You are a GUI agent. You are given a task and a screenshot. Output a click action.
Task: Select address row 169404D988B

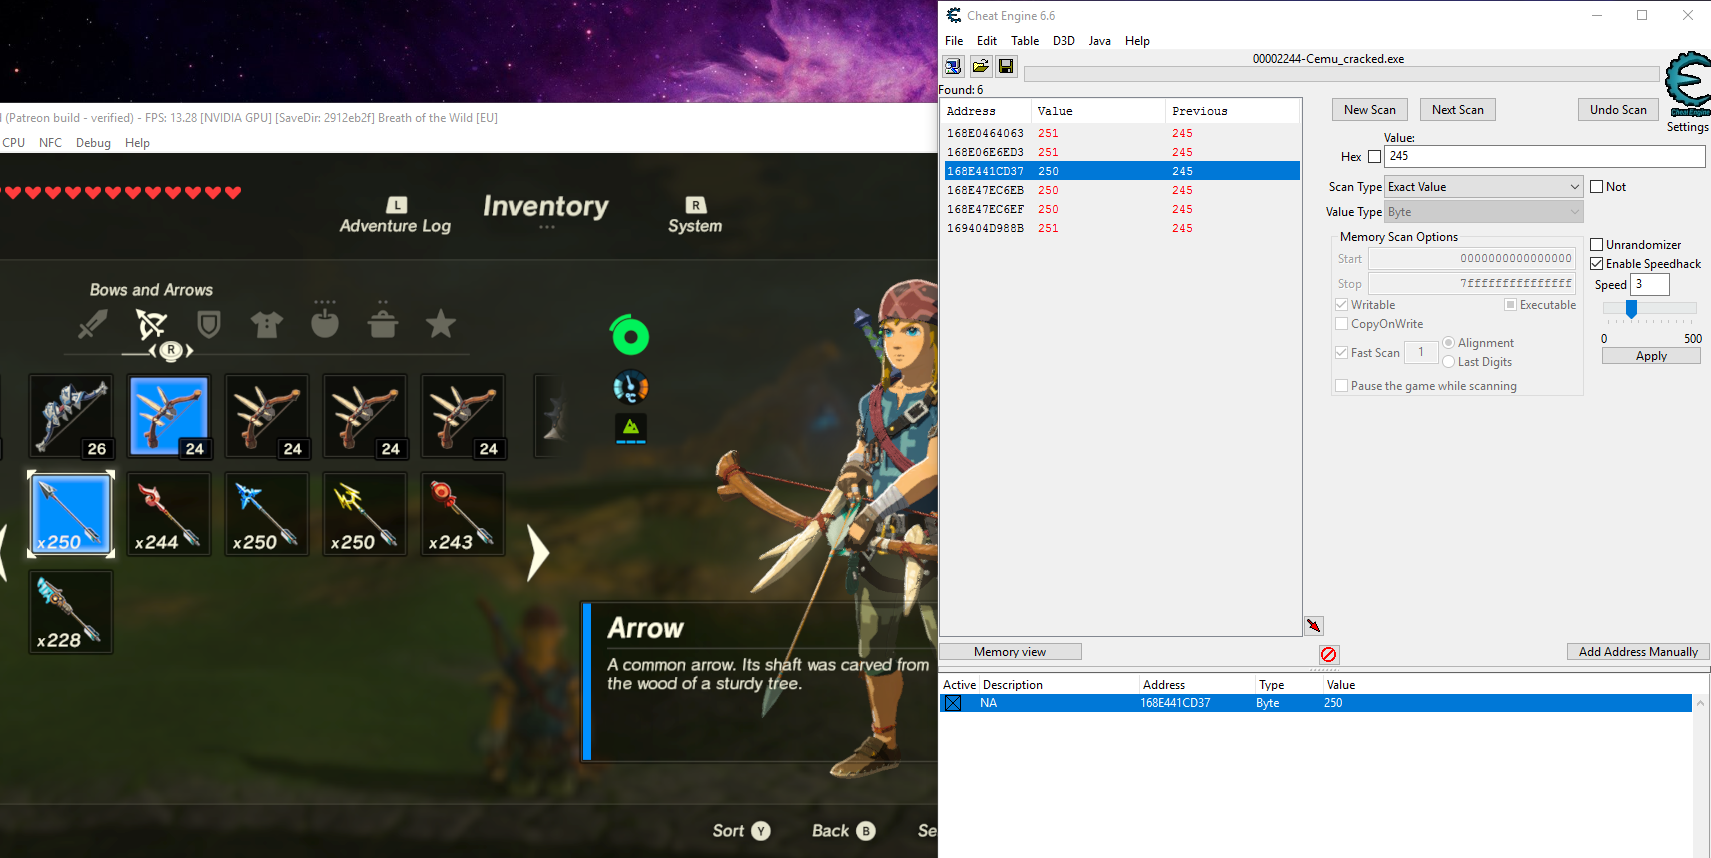tap(1122, 228)
